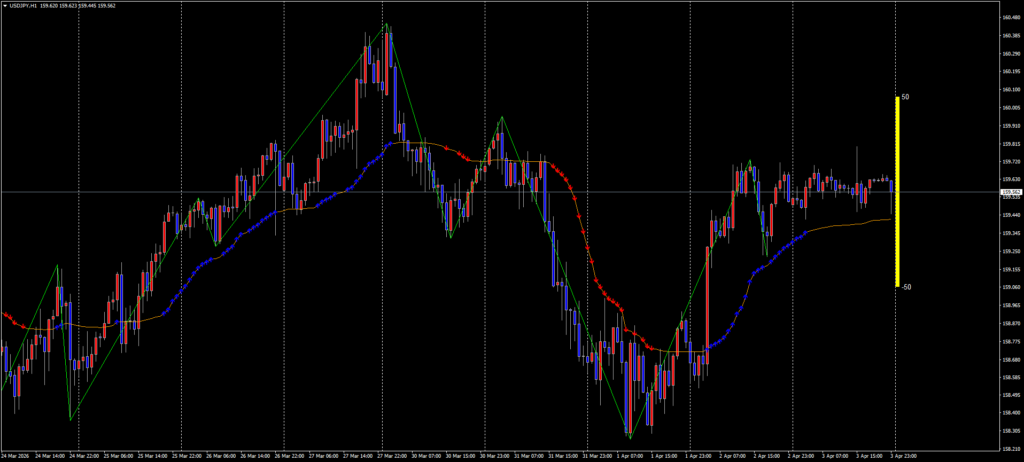
Task: Click the 24 Mar 2026 date label
Action: (15, 455)
